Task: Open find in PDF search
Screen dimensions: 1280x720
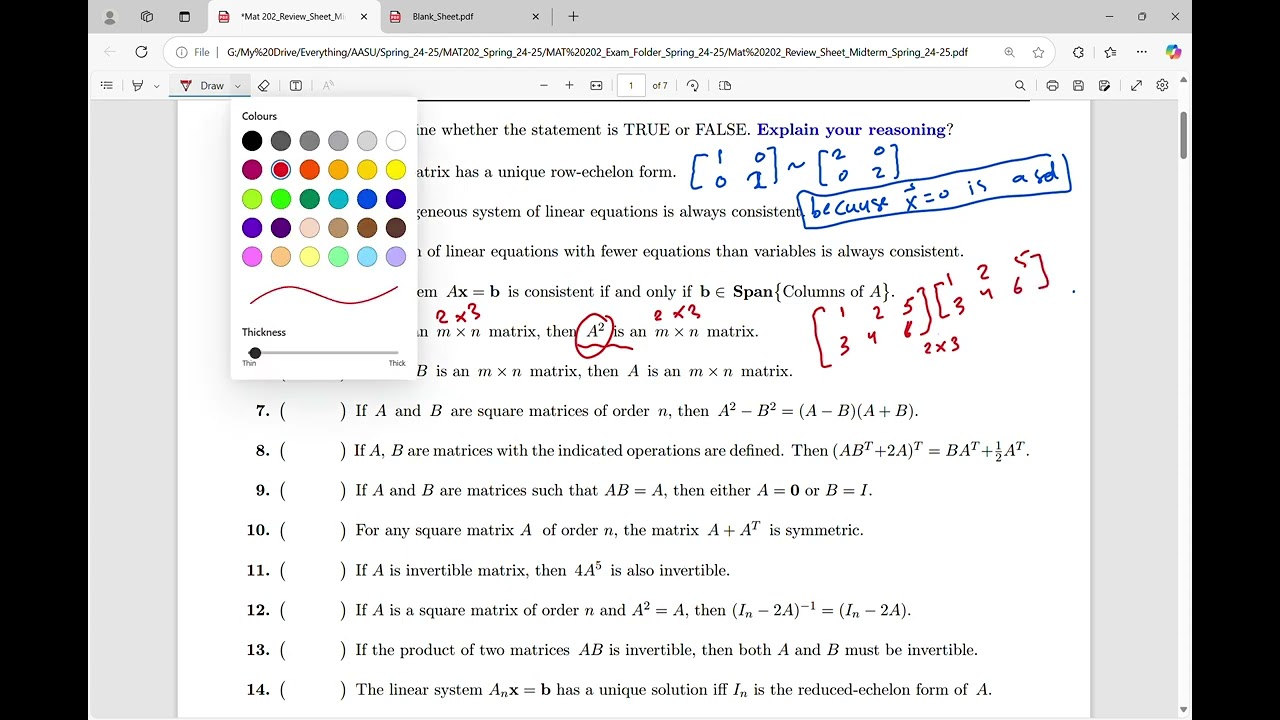Action: click(x=1020, y=86)
